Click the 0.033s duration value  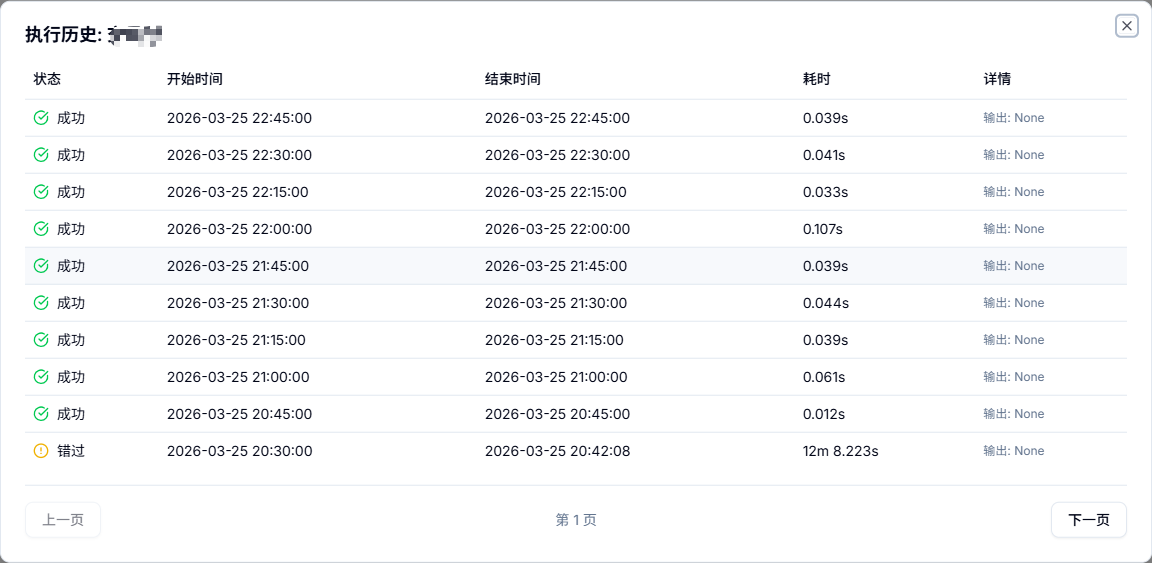point(826,192)
